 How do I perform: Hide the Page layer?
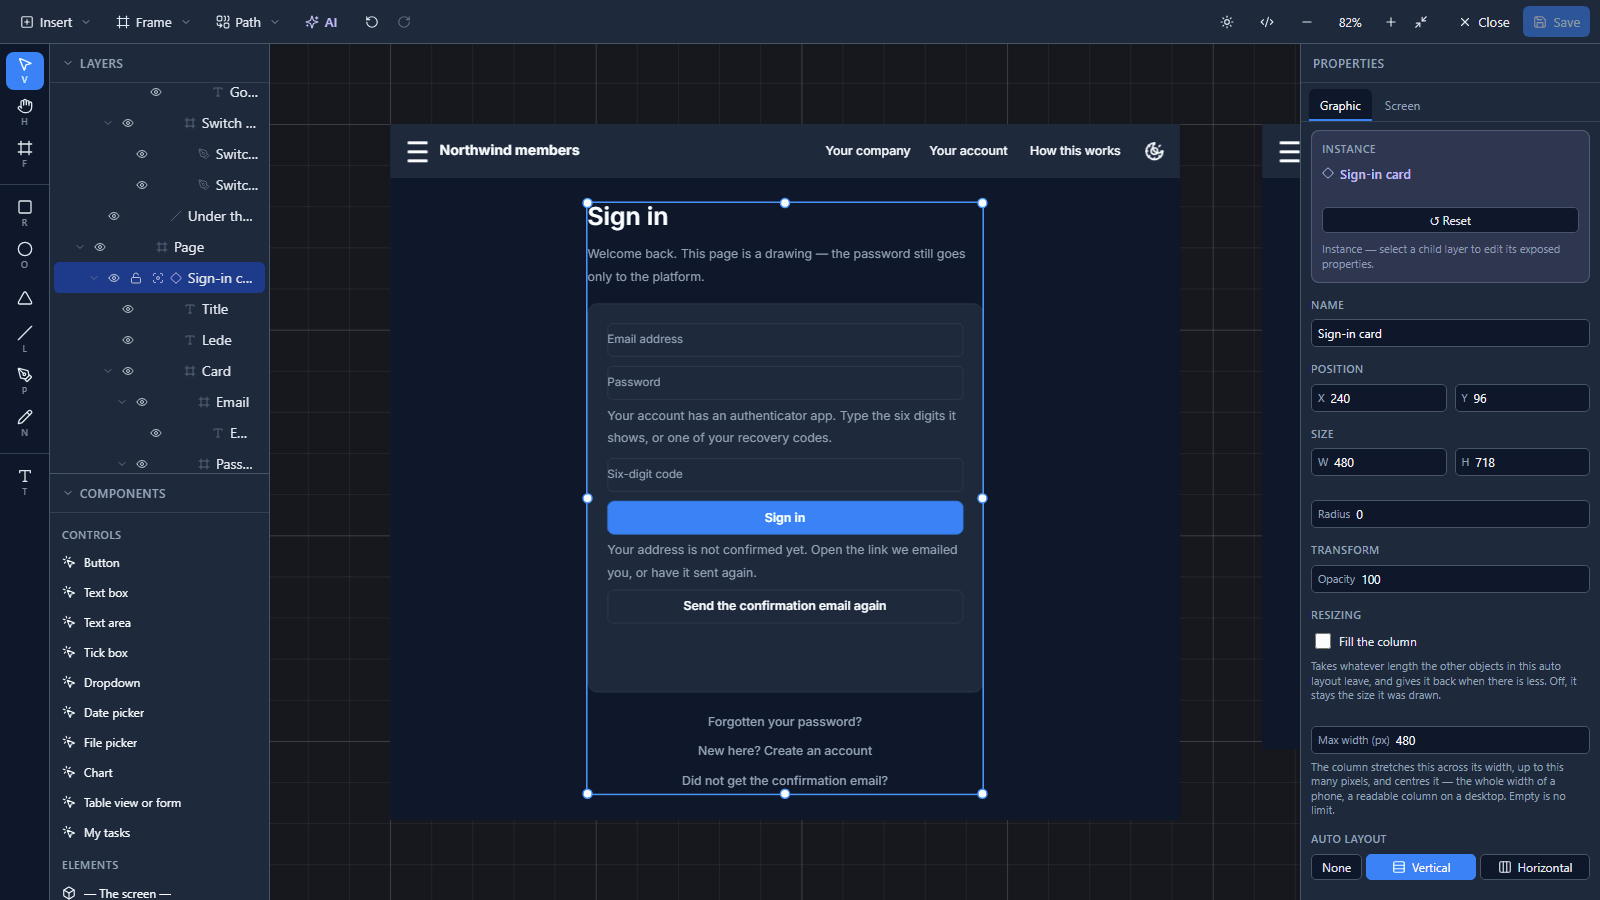pyautogui.click(x=100, y=247)
